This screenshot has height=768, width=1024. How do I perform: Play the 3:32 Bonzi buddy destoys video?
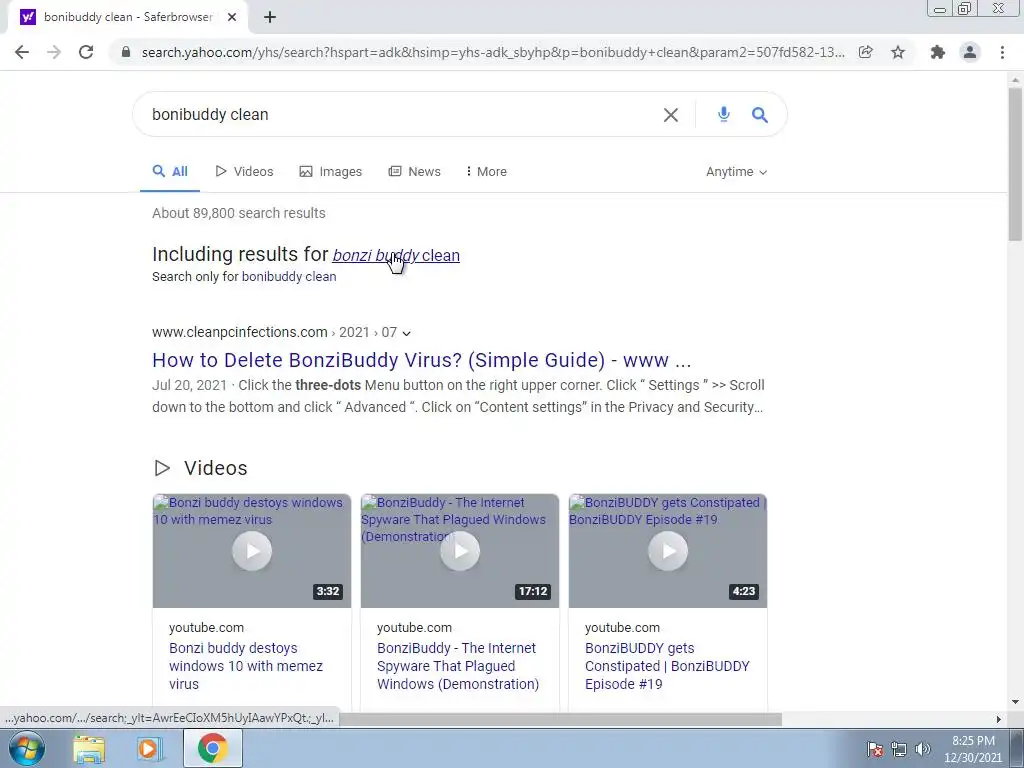tap(252, 551)
